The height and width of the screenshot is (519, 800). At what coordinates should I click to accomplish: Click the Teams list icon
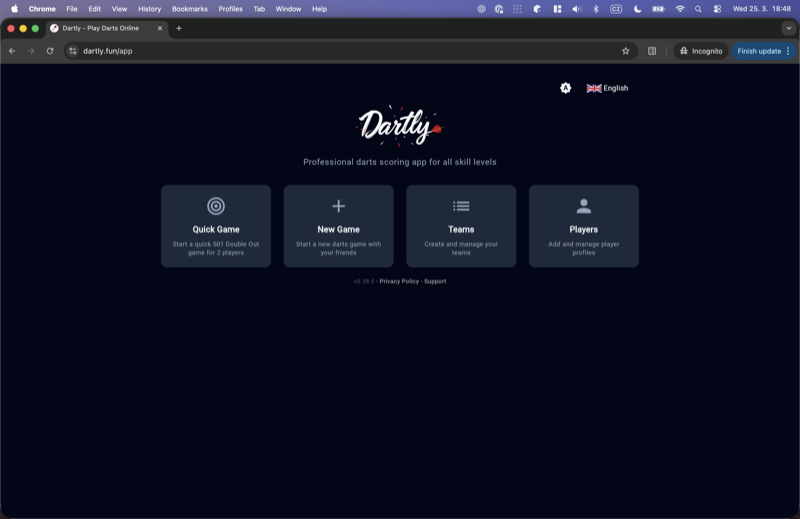pyautogui.click(x=461, y=206)
